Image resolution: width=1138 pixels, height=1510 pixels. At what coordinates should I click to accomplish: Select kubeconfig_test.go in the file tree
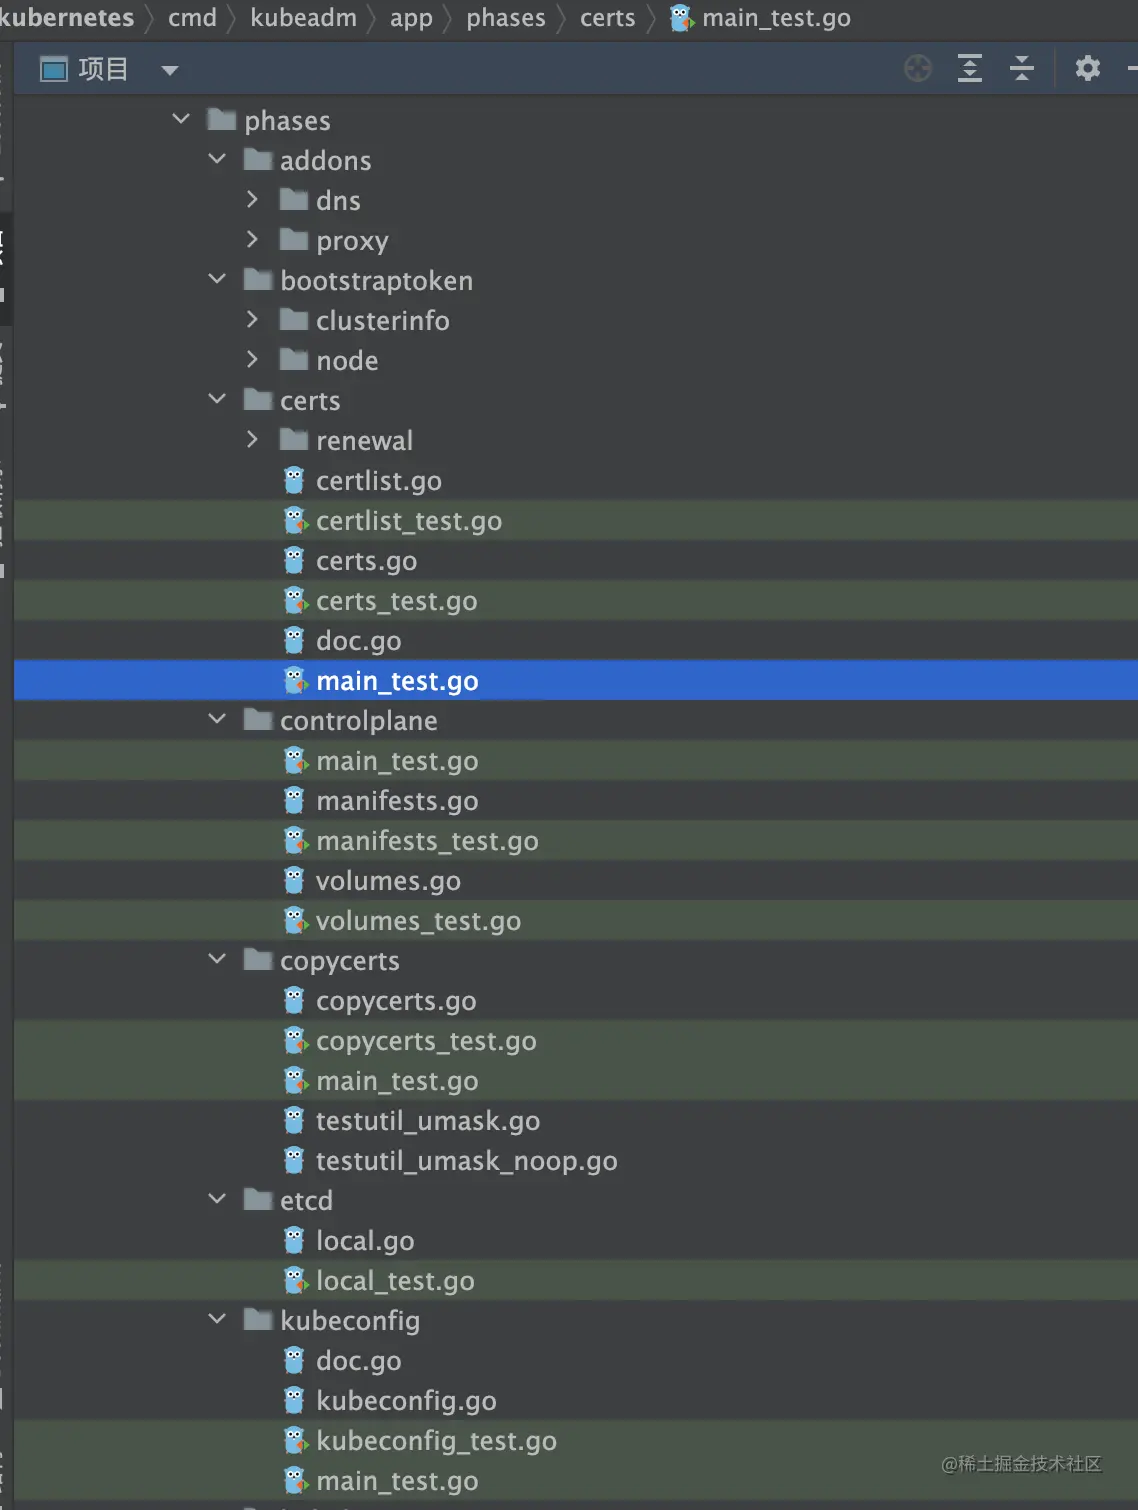(x=576, y=1440)
